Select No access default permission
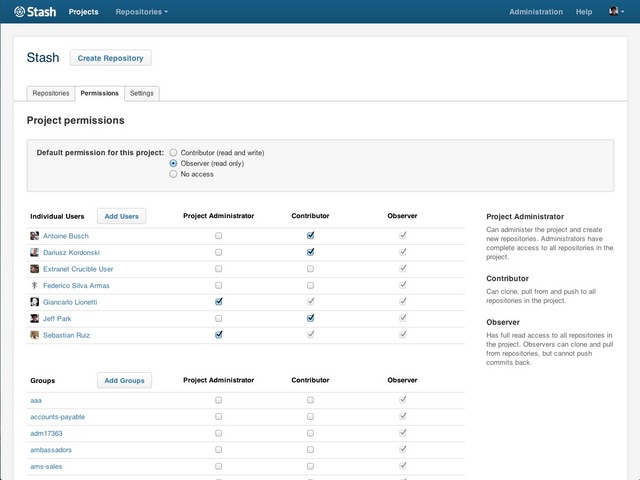640x480 pixels. tap(173, 174)
